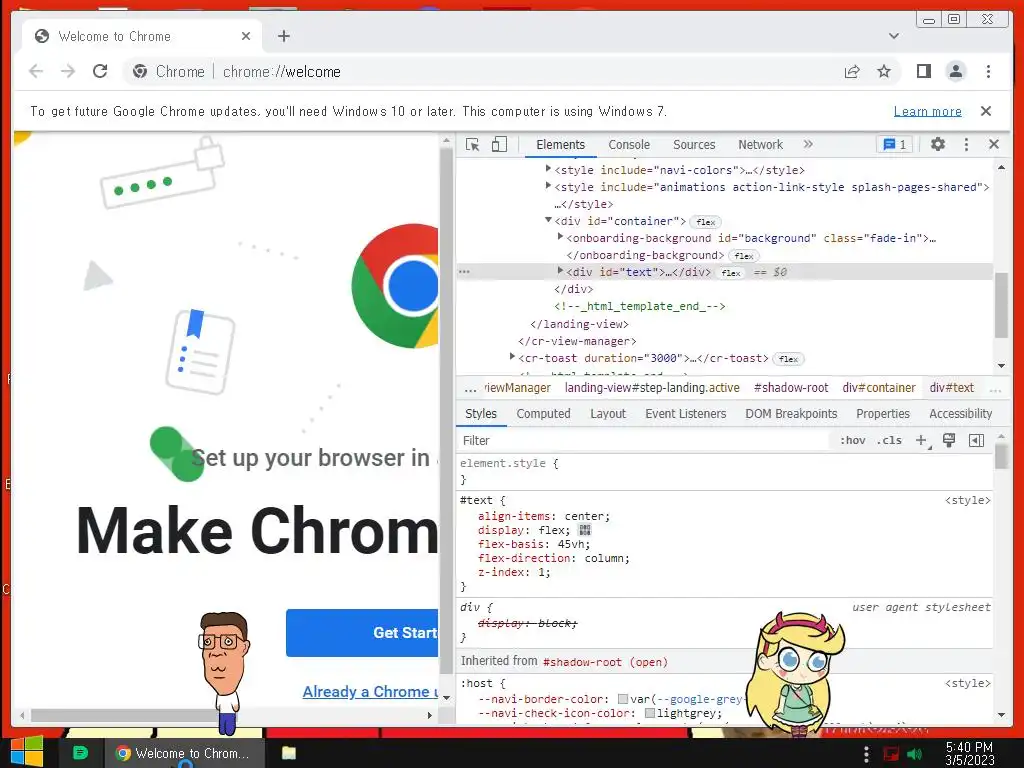Screen dimensions: 1024x768
Task: Bookmark this tab star icon
Action: coord(884,71)
